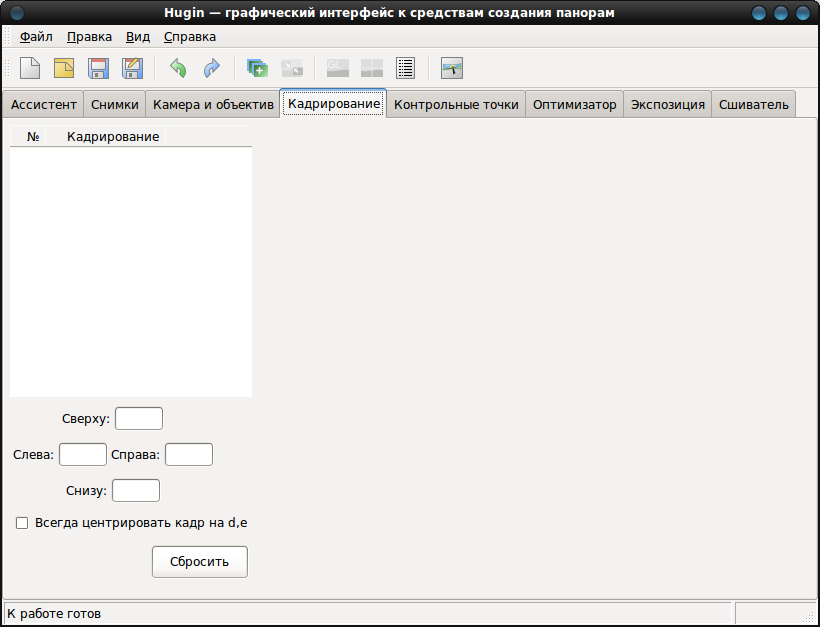Open the Файл menu
This screenshot has width=820, height=627.
pyautogui.click(x=36, y=37)
